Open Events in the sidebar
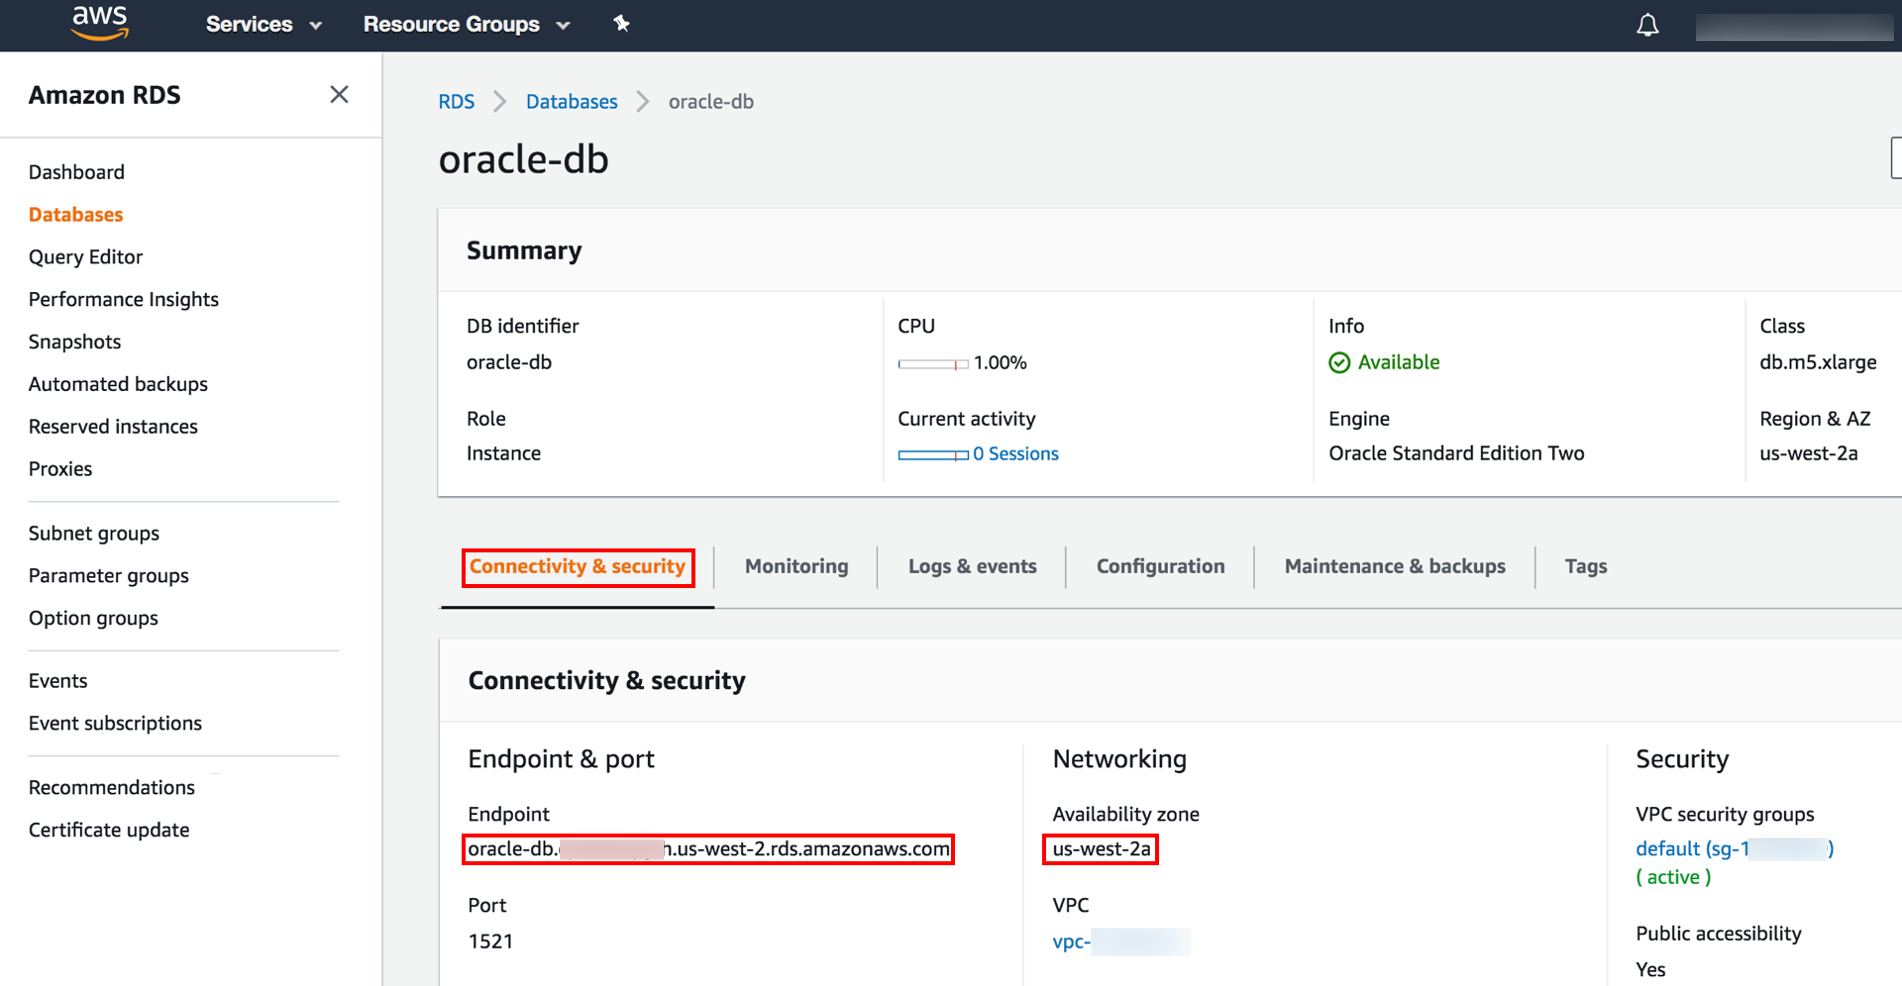The image size is (1902, 986). 58,681
